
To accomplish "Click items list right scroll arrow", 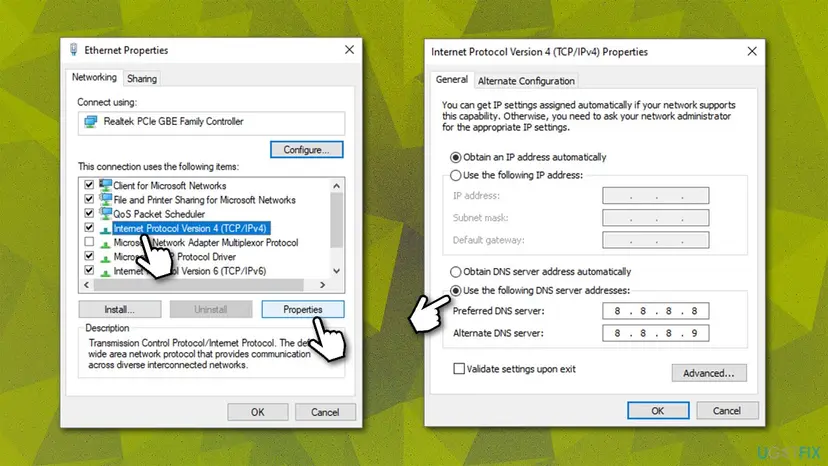I will (x=323, y=285).
